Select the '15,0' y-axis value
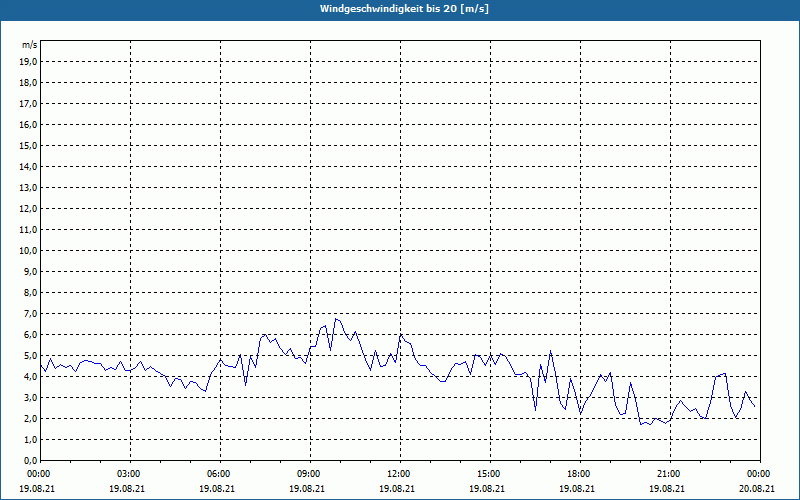This screenshot has height=500, width=800. coord(28,145)
